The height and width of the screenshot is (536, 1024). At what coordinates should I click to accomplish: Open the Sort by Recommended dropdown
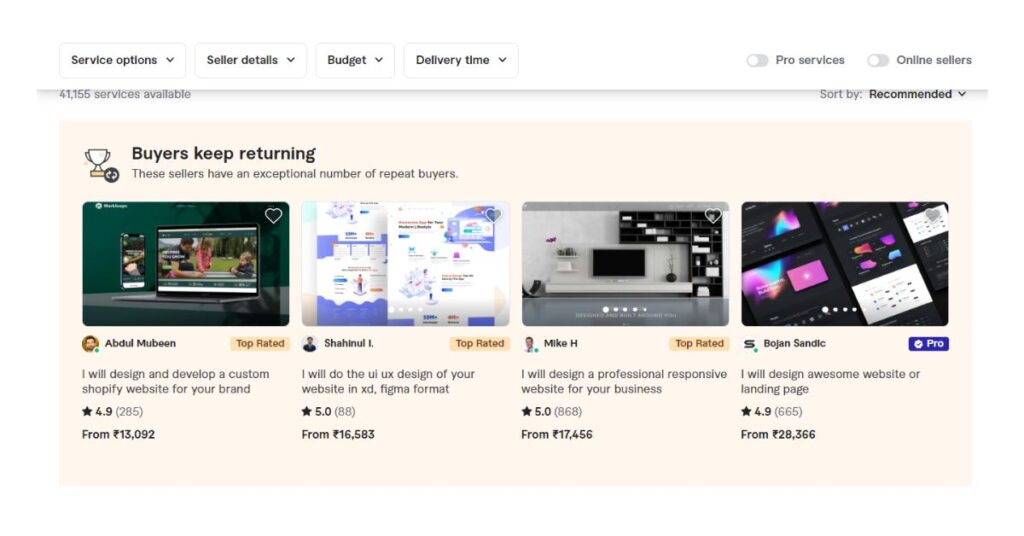coord(918,94)
